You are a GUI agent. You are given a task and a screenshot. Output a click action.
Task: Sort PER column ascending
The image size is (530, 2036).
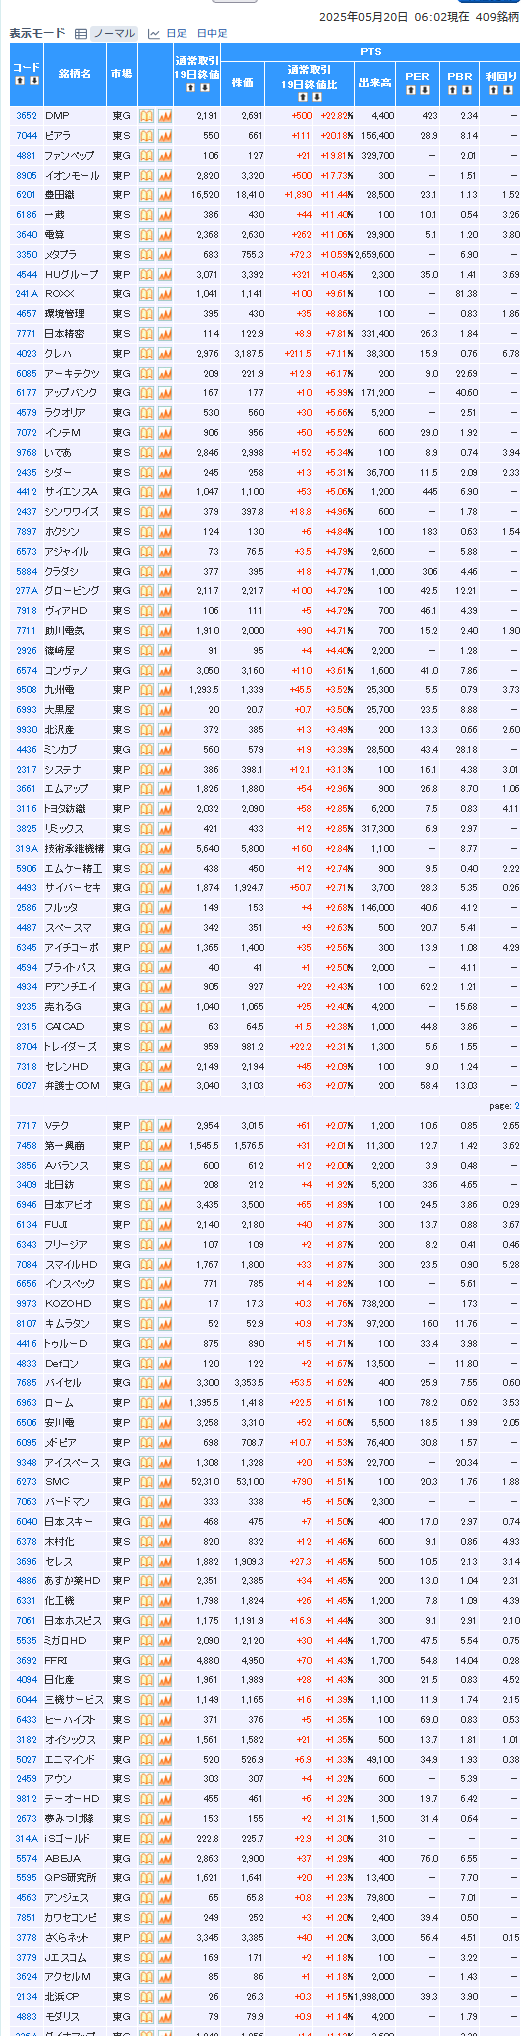pos(410,90)
